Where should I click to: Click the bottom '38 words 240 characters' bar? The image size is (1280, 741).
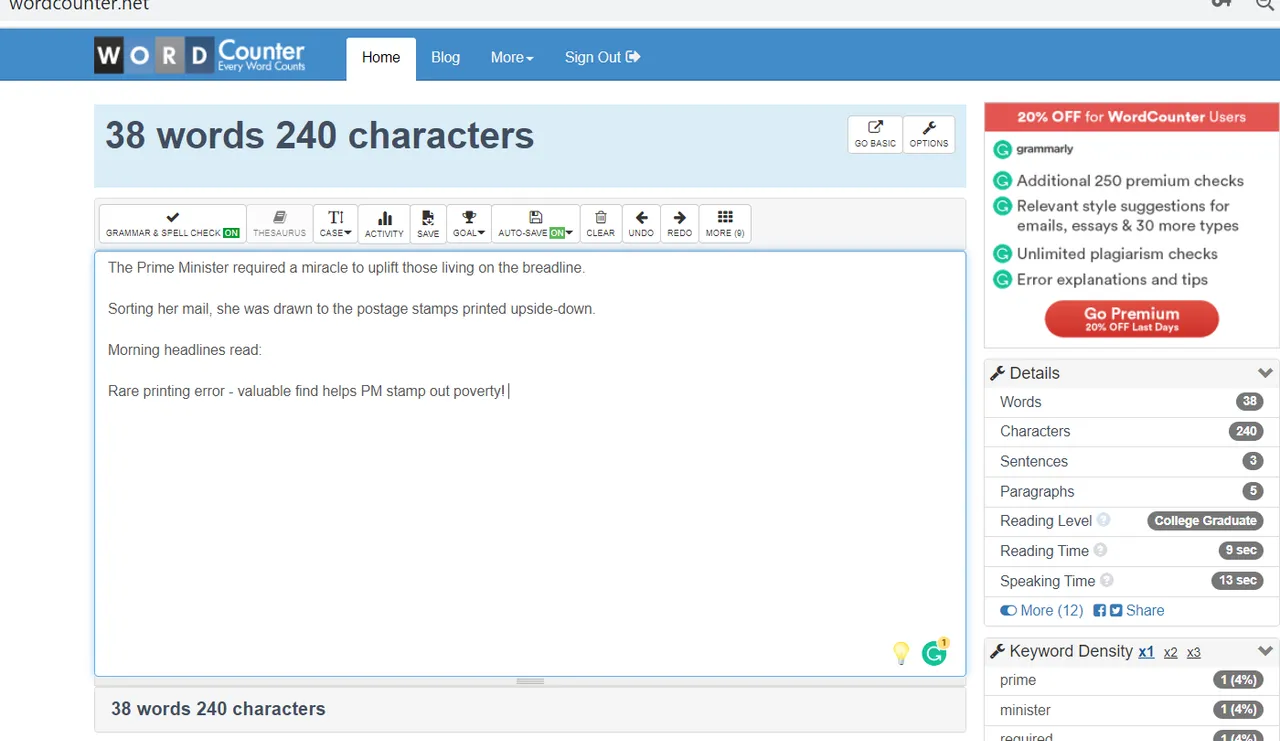[x=530, y=709]
